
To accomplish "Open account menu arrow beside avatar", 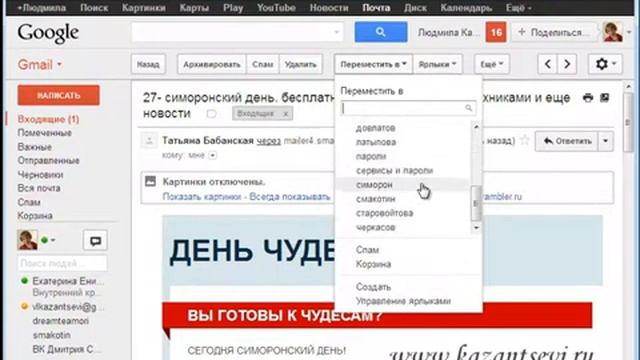I will (629, 32).
